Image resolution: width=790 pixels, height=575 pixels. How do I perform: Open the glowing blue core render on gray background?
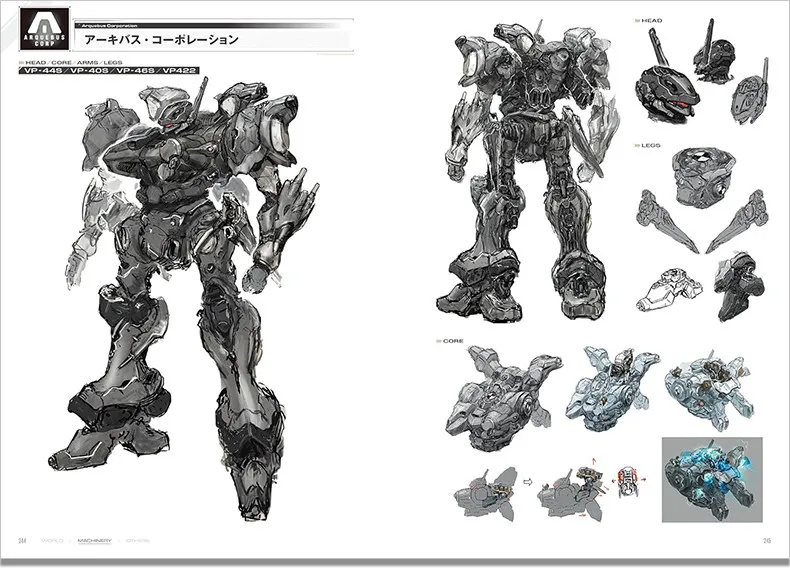[x=712, y=480]
